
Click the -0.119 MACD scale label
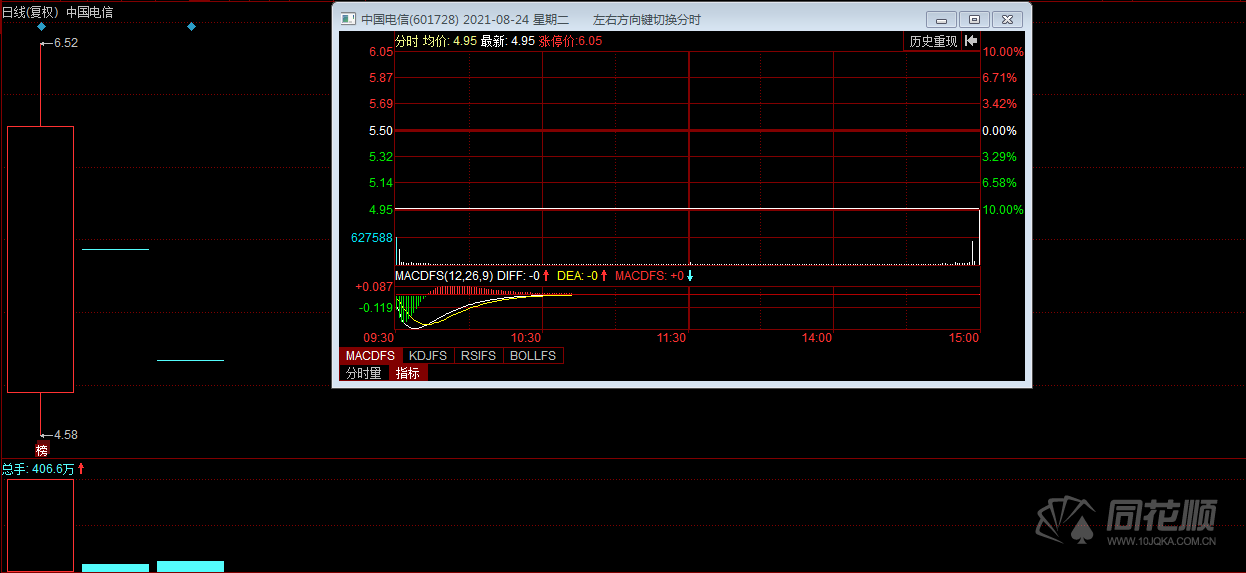[x=376, y=308]
